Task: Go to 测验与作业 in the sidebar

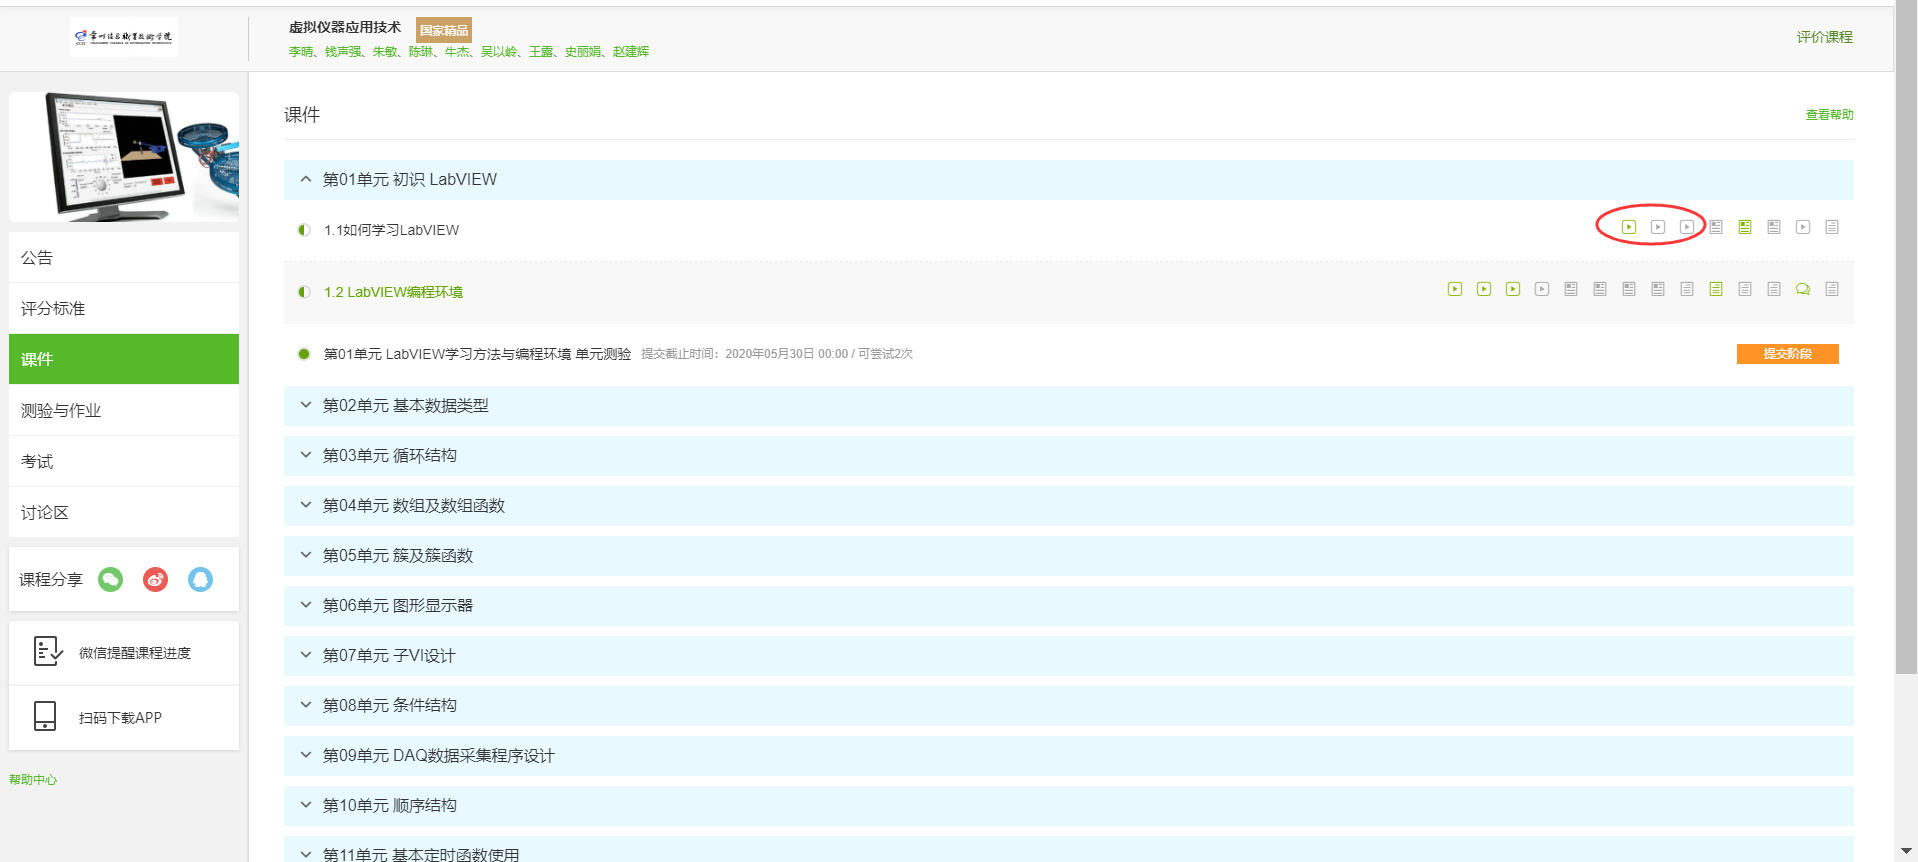Action: 124,410
